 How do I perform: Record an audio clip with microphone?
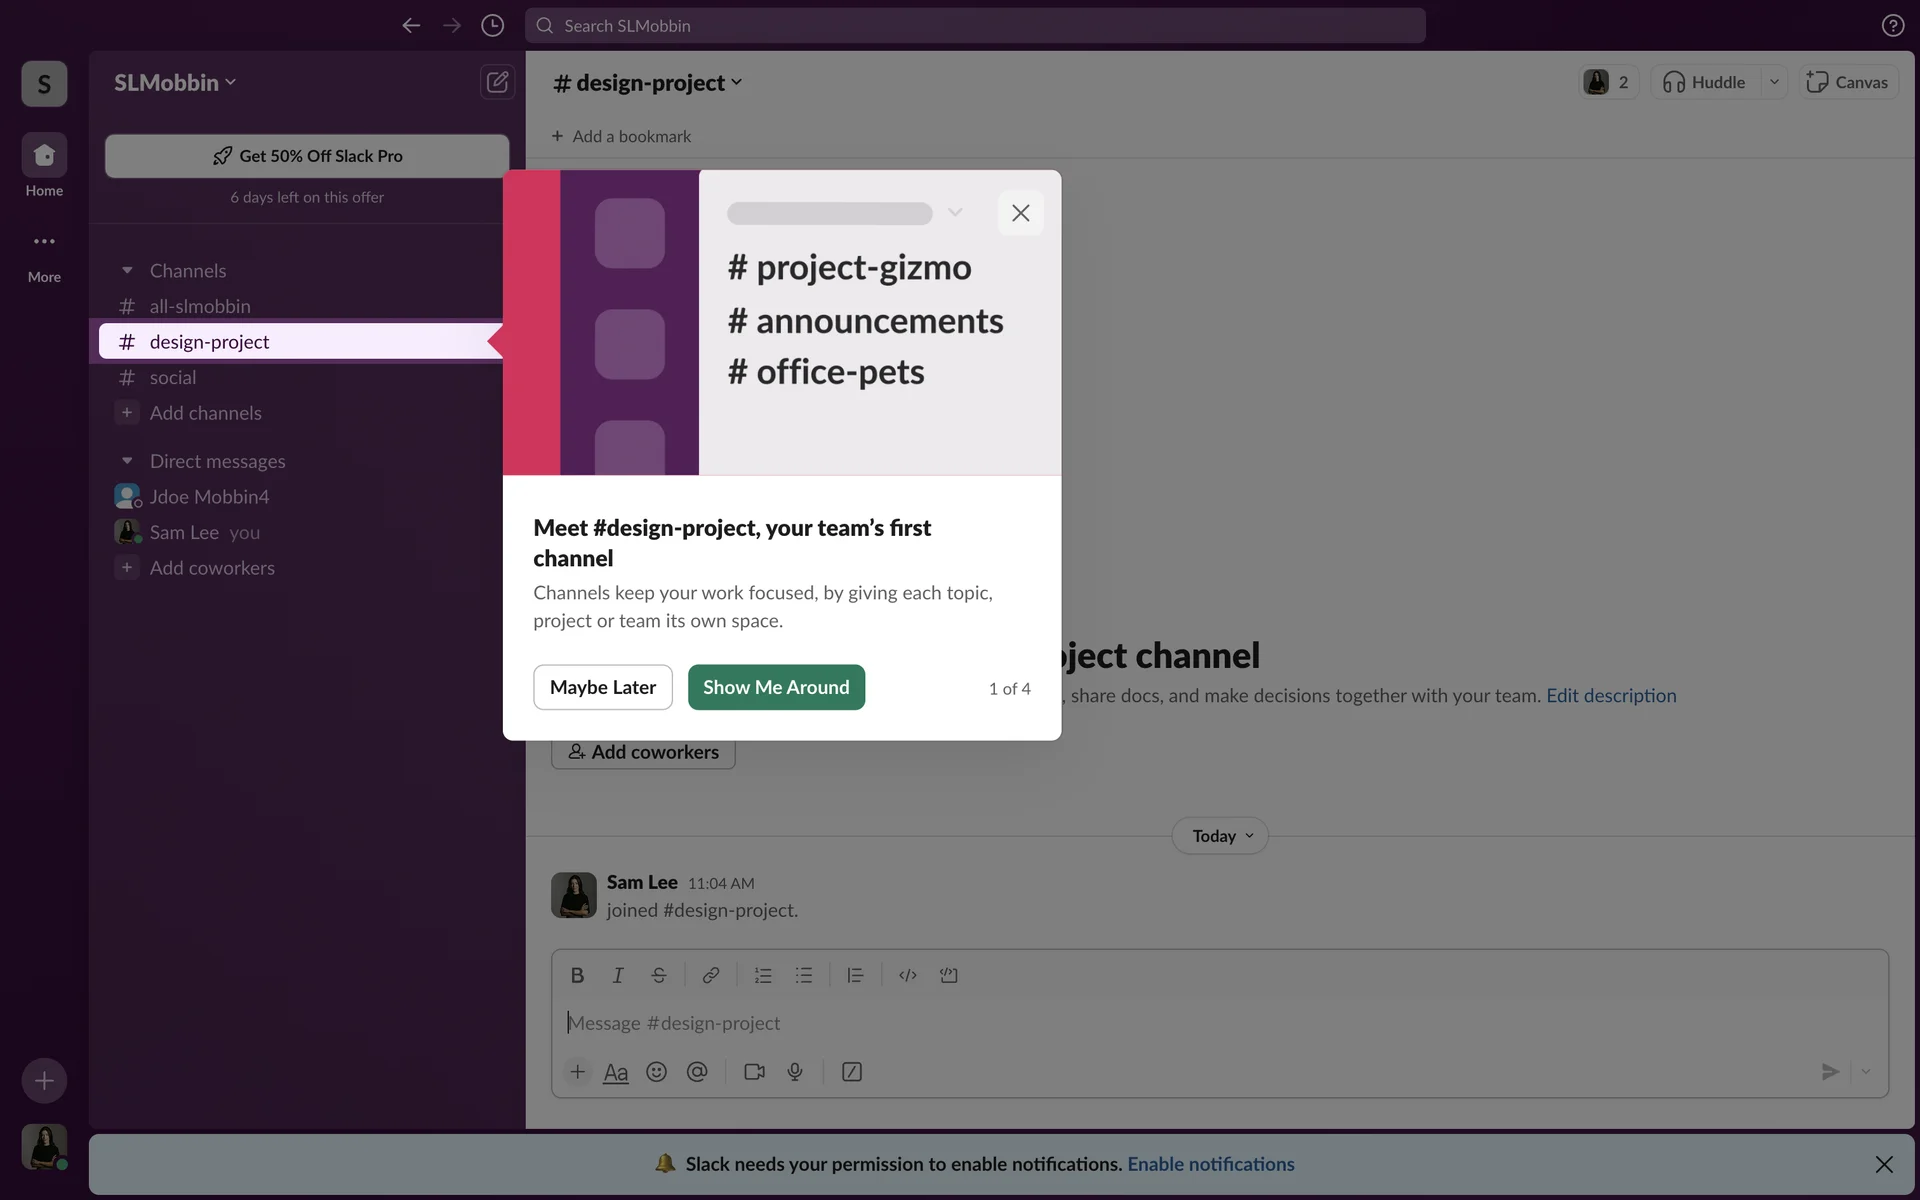pos(795,1072)
